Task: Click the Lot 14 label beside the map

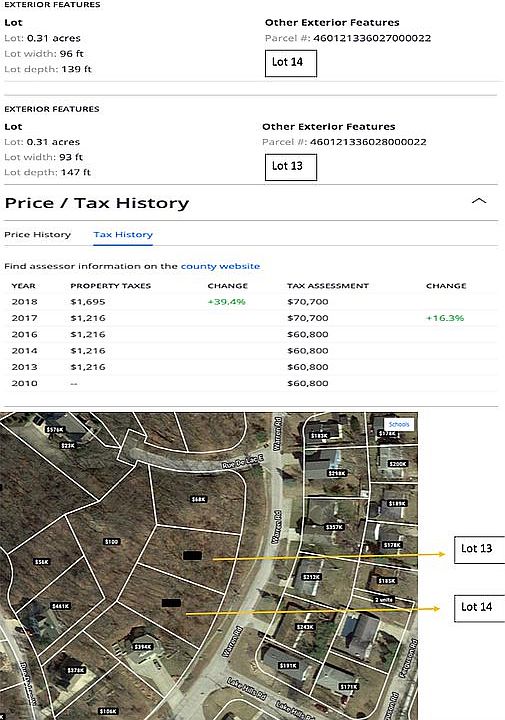Action: pos(479,608)
